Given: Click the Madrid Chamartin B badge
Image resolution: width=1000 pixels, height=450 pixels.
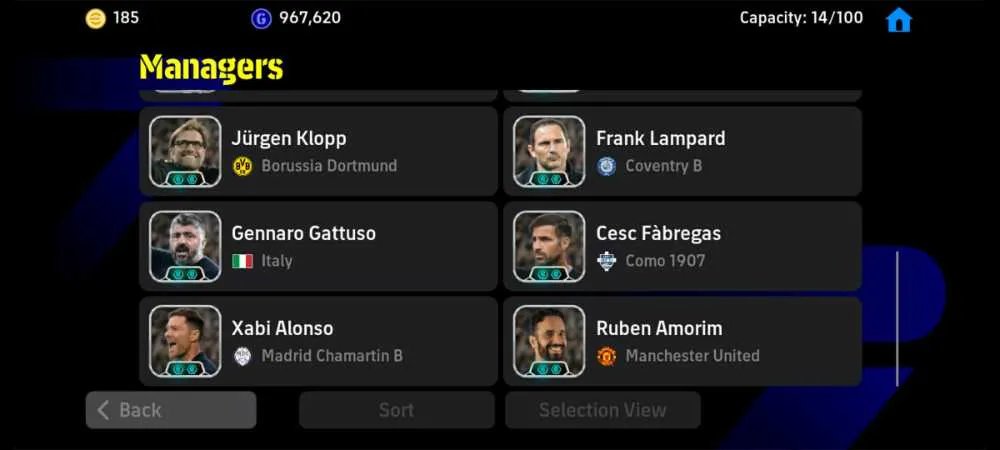Looking at the screenshot, I should (242, 356).
